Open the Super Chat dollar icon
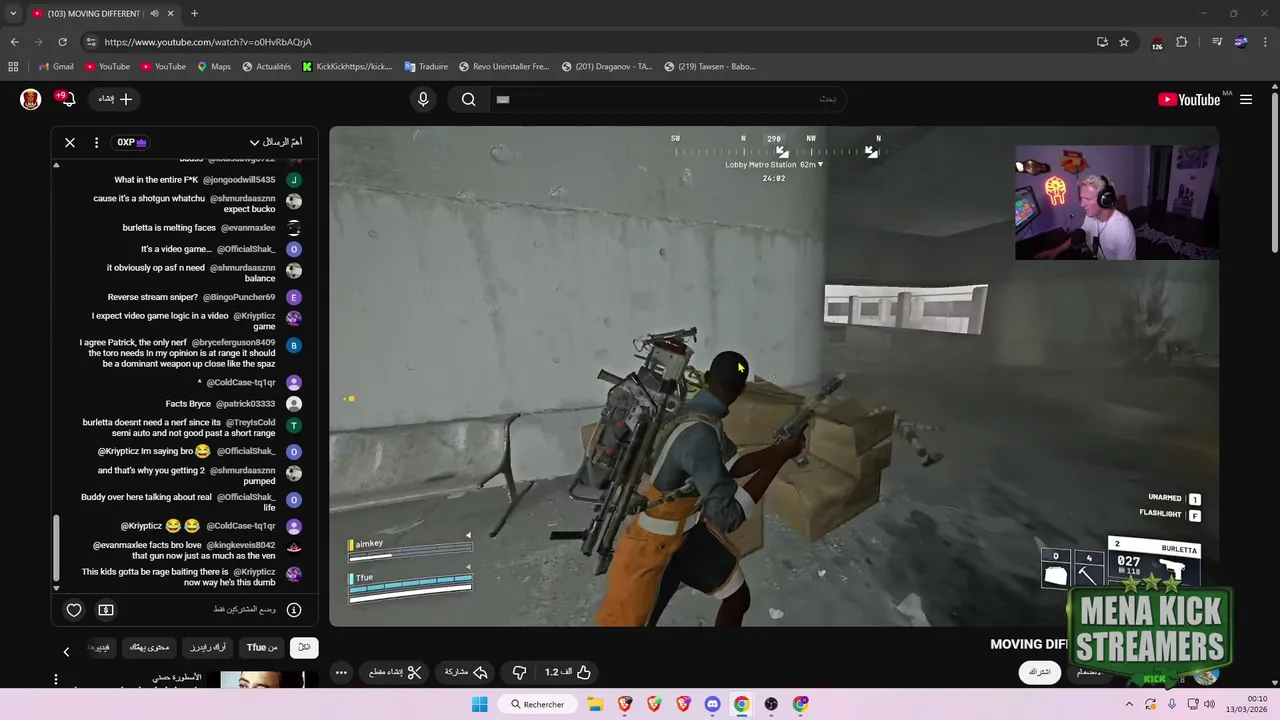Screen dimensions: 1280x720 [106, 610]
